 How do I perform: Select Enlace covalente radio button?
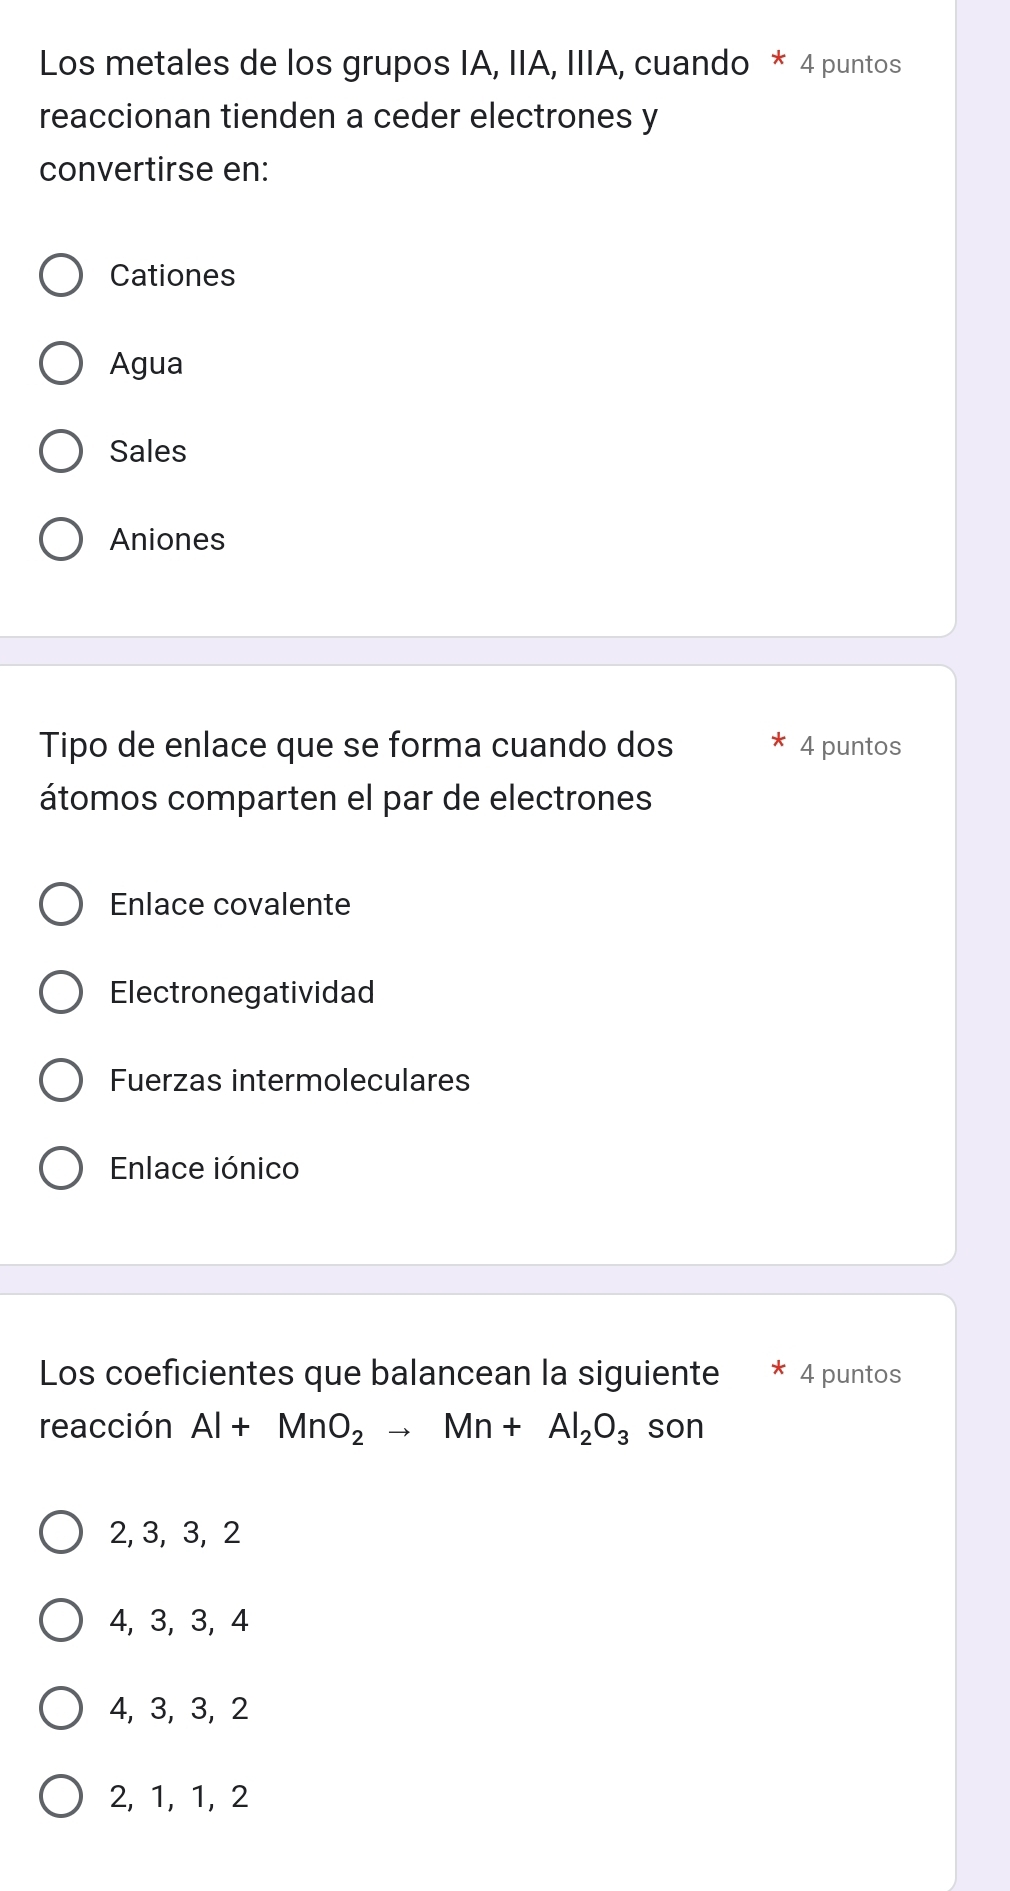coord(61,904)
